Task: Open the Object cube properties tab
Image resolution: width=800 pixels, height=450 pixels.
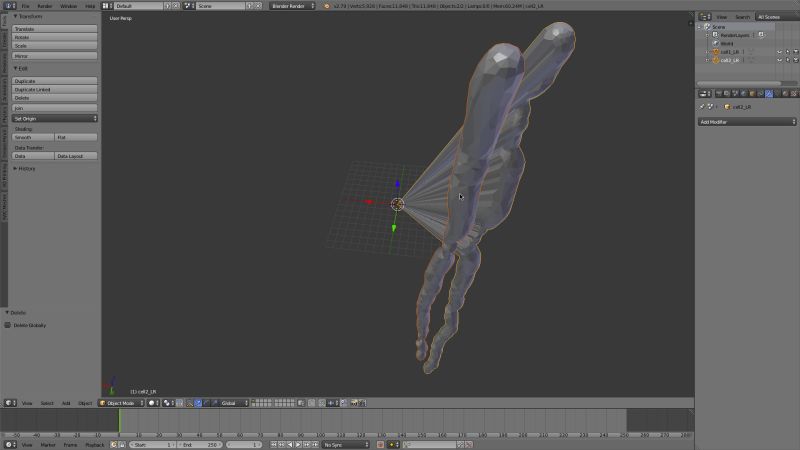Action: (x=752, y=94)
